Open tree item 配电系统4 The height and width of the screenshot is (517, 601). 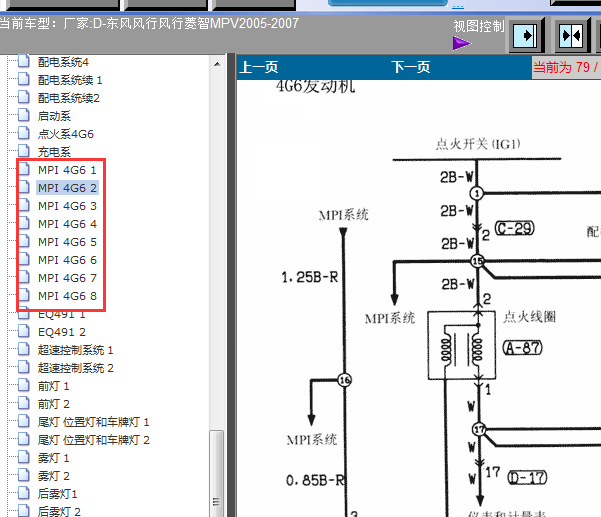63,62
